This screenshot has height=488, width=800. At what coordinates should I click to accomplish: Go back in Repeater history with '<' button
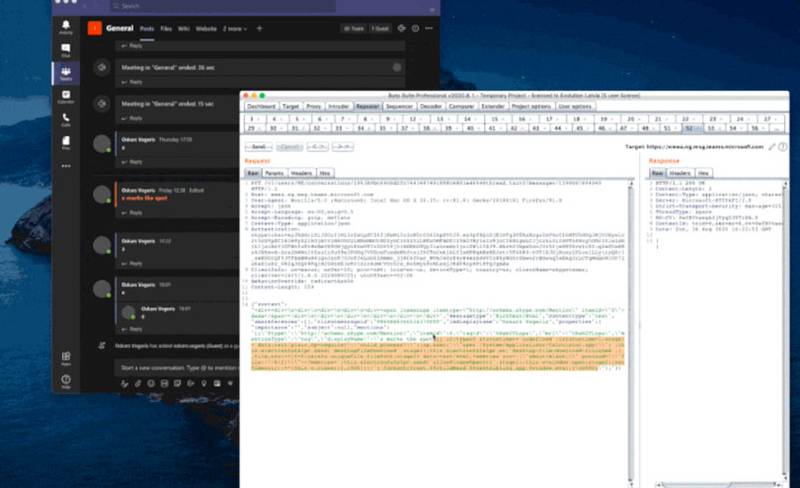317,147
